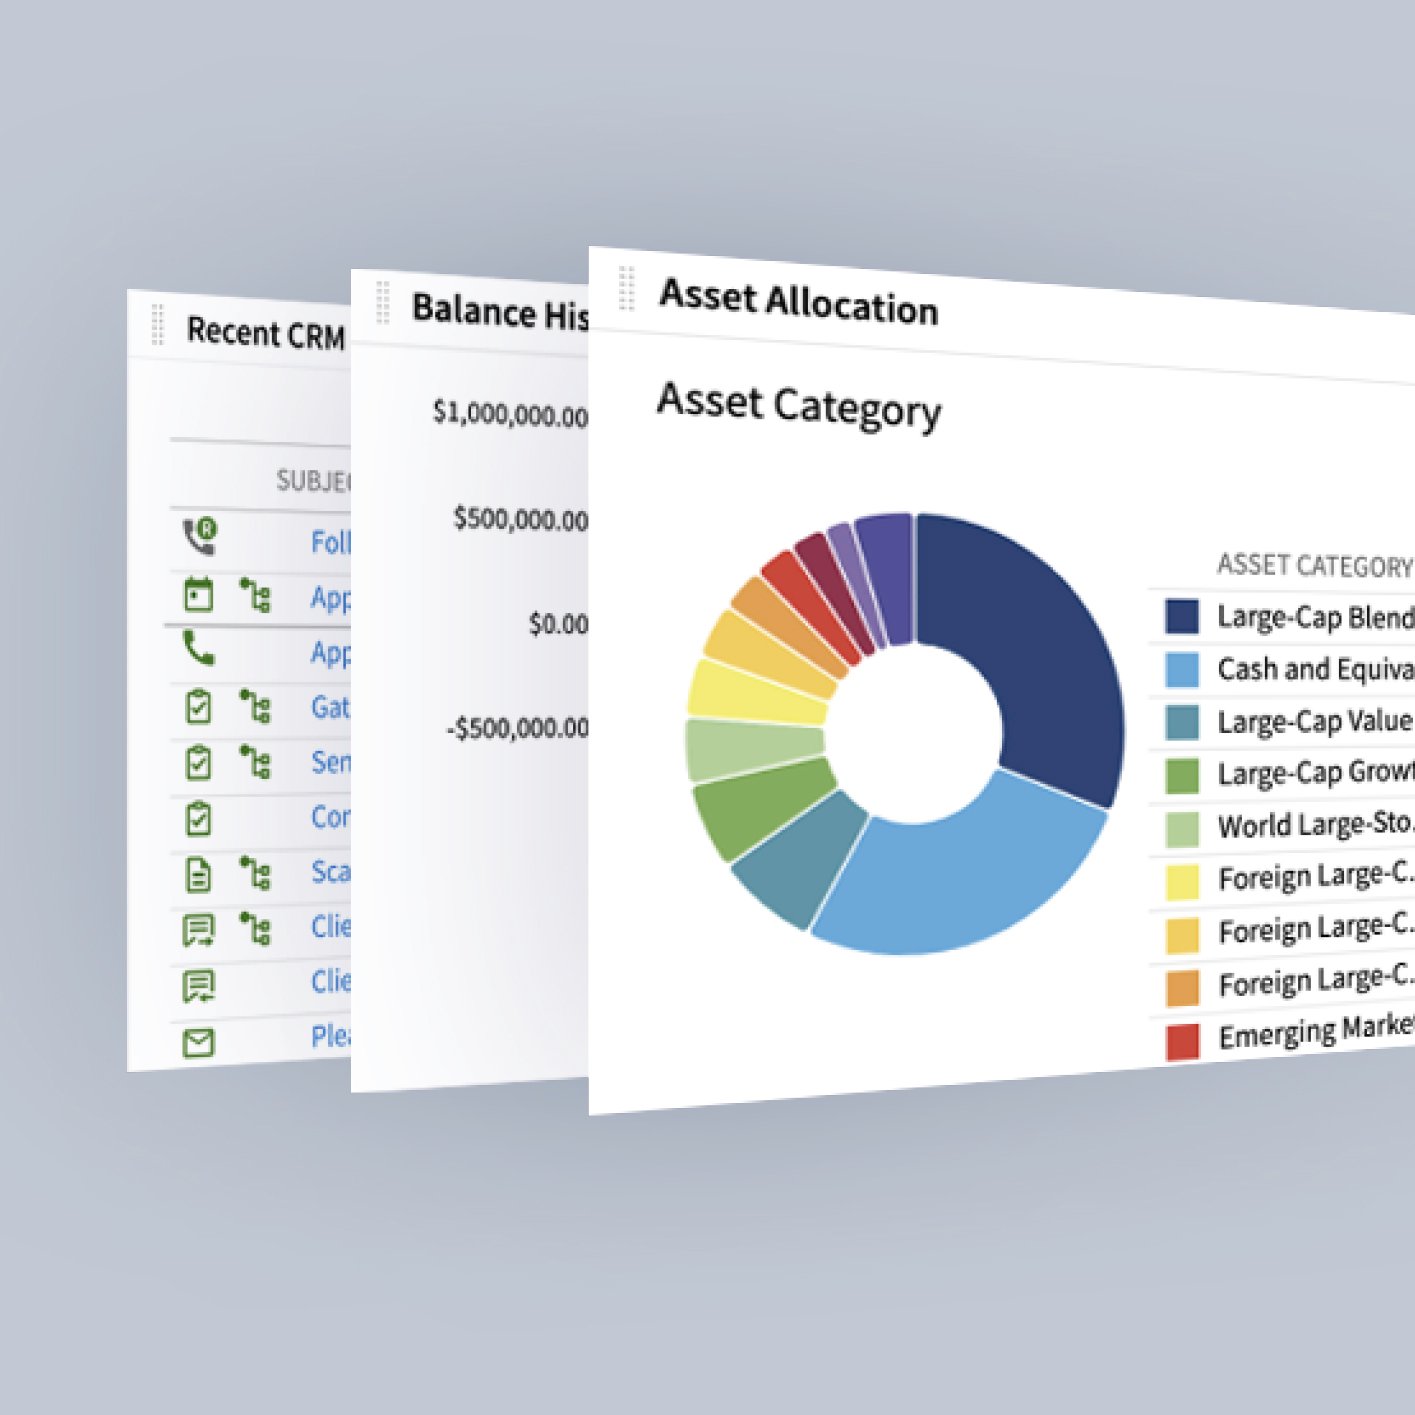Open the 'Gat' subject link

tap(331, 707)
